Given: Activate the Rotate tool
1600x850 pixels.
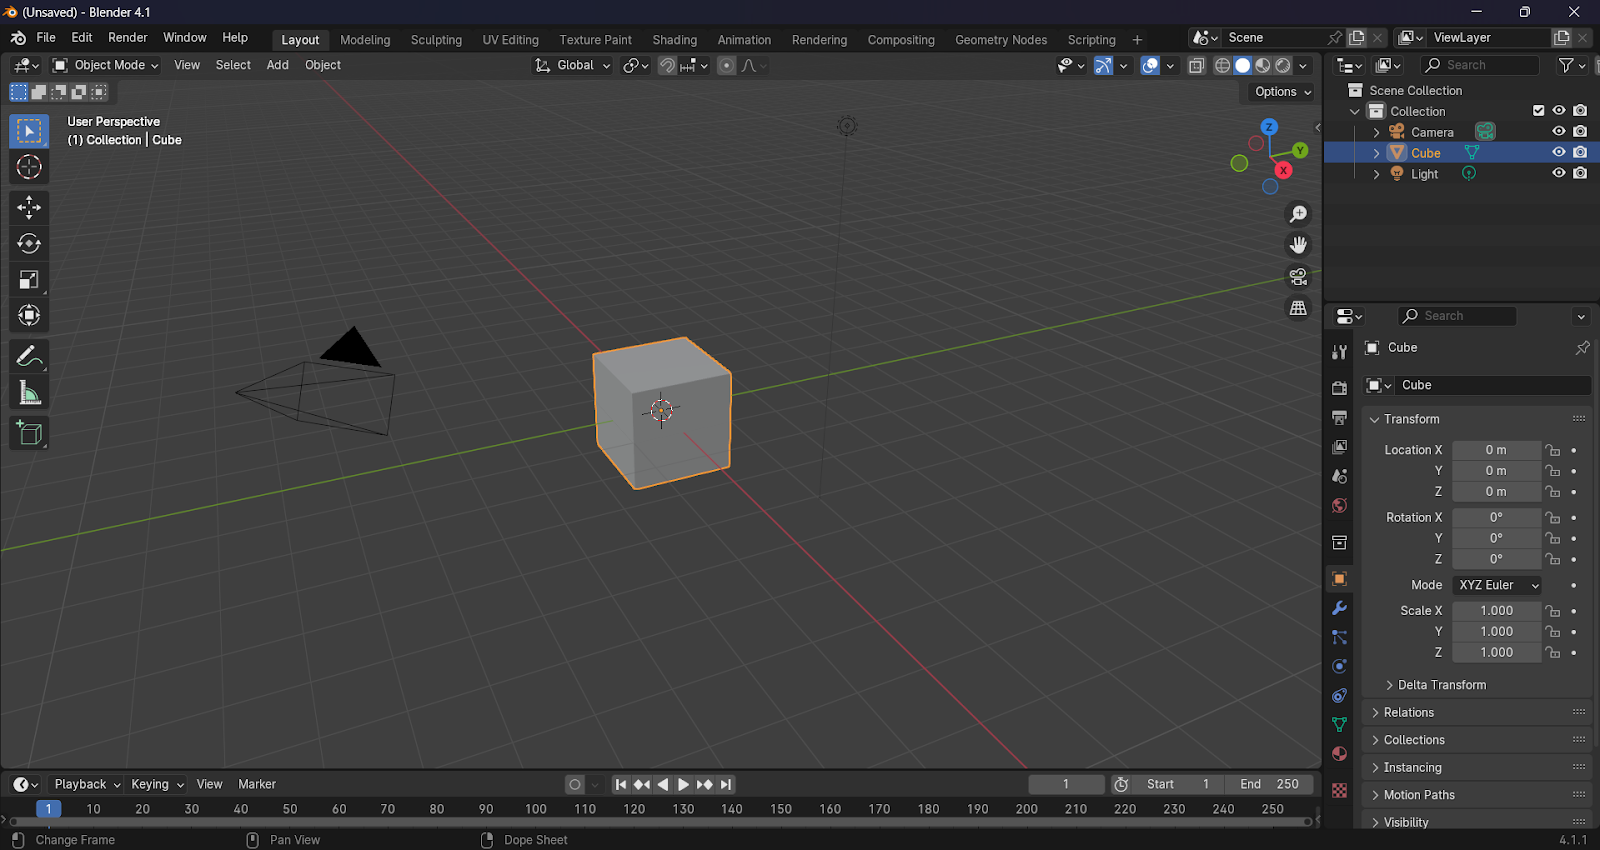Looking at the screenshot, I should tap(29, 244).
